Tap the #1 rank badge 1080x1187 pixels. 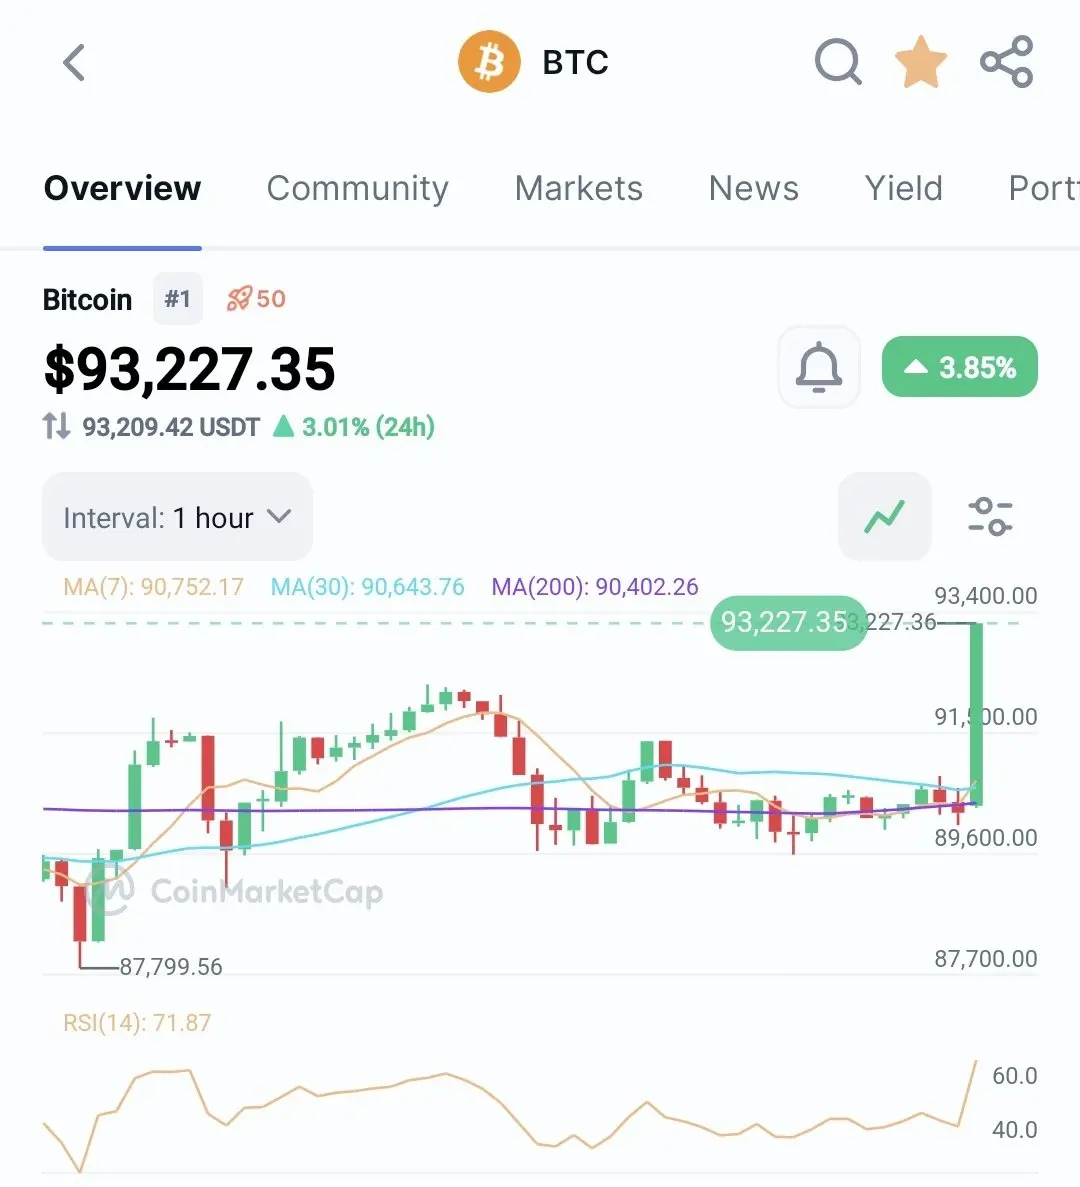click(178, 298)
